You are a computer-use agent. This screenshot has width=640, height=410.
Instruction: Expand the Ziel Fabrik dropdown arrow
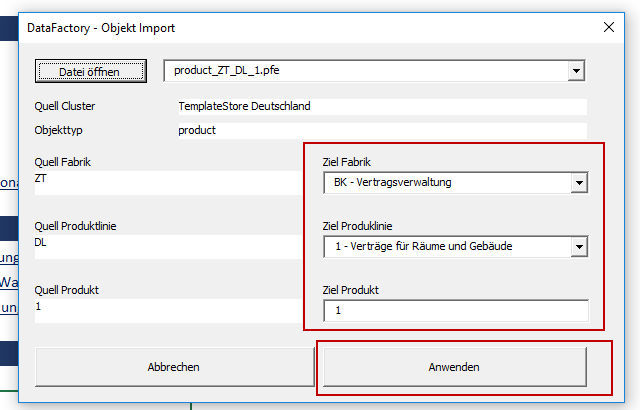(x=578, y=183)
